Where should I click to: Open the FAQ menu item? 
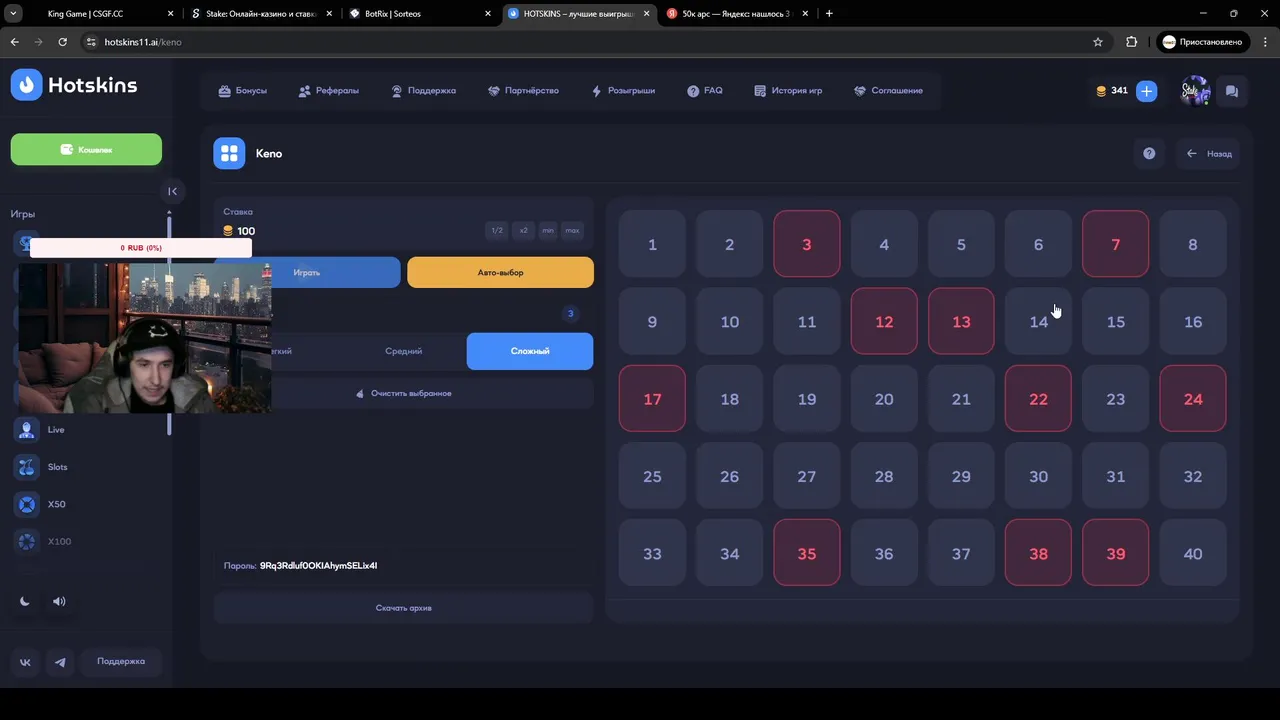pyautogui.click(x=704, y=90)
